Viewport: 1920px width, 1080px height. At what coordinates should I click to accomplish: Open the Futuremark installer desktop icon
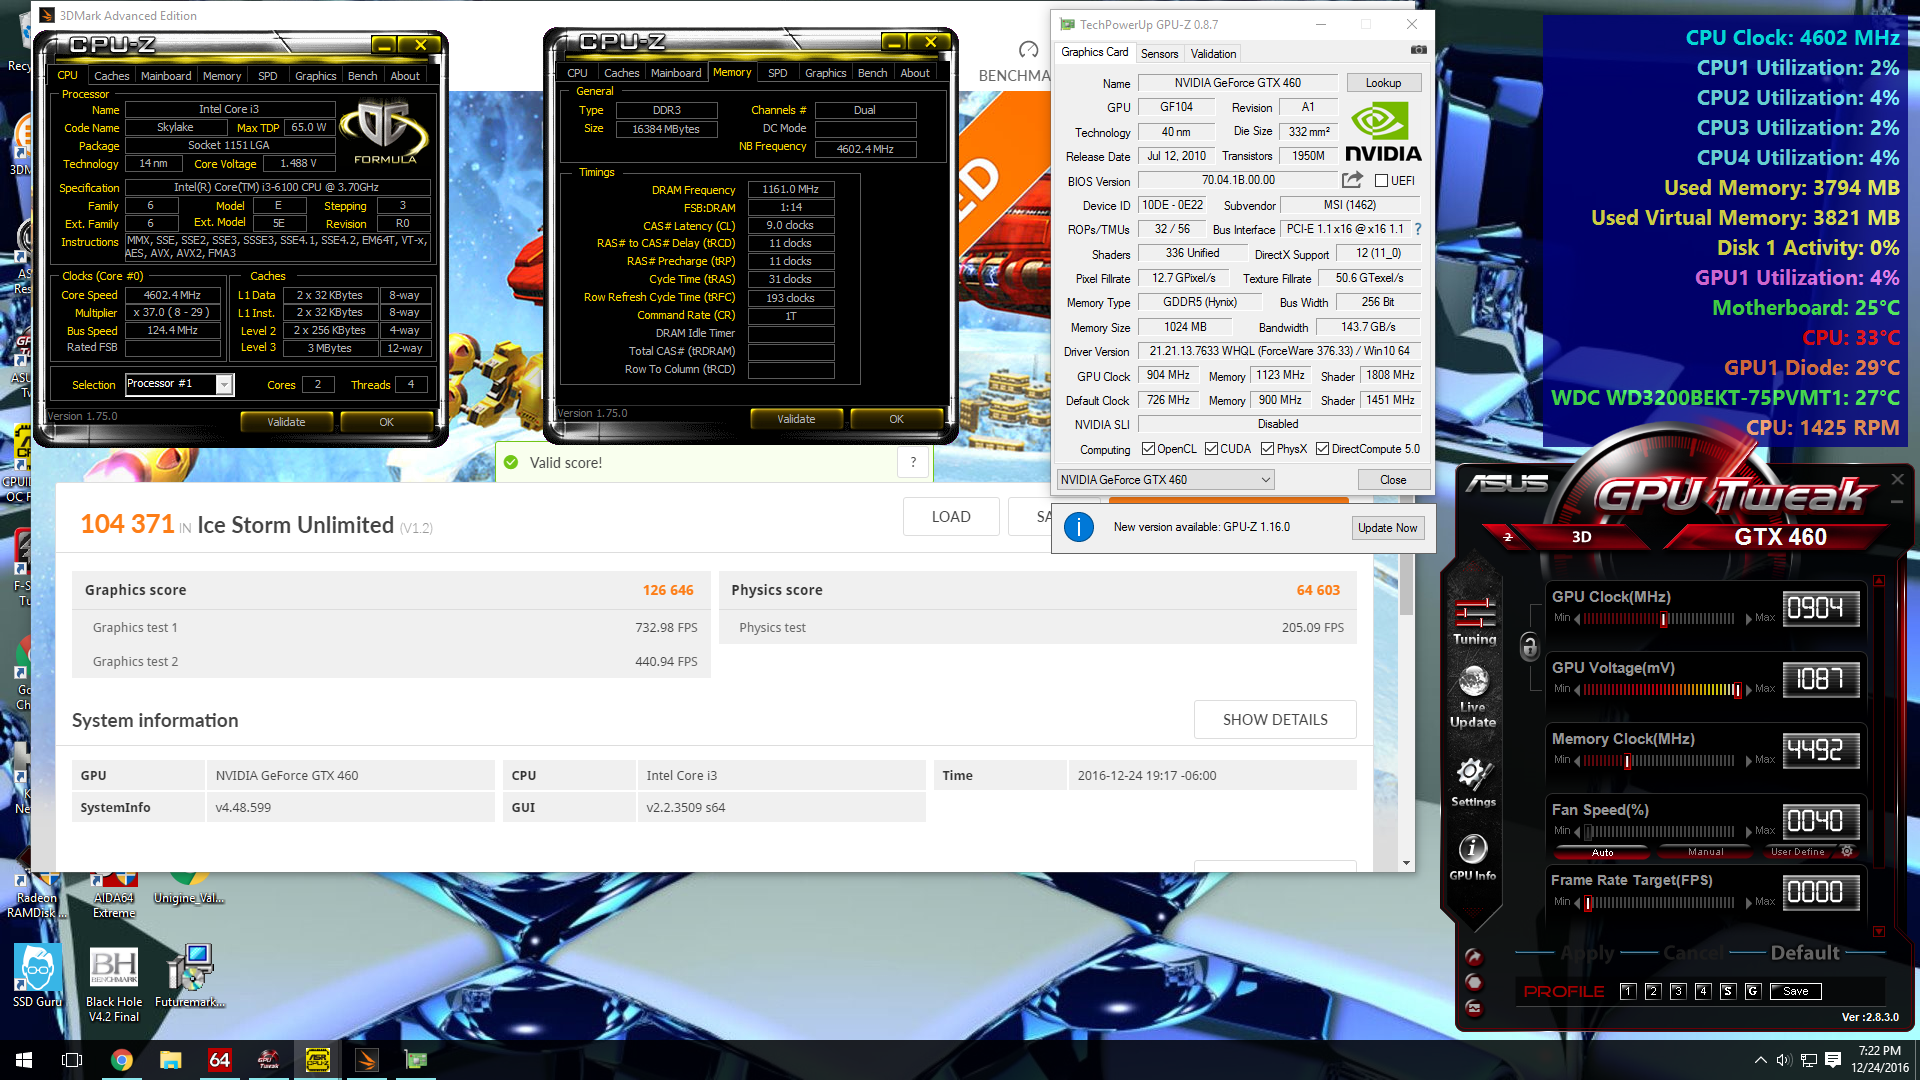[x=190, y=976]
